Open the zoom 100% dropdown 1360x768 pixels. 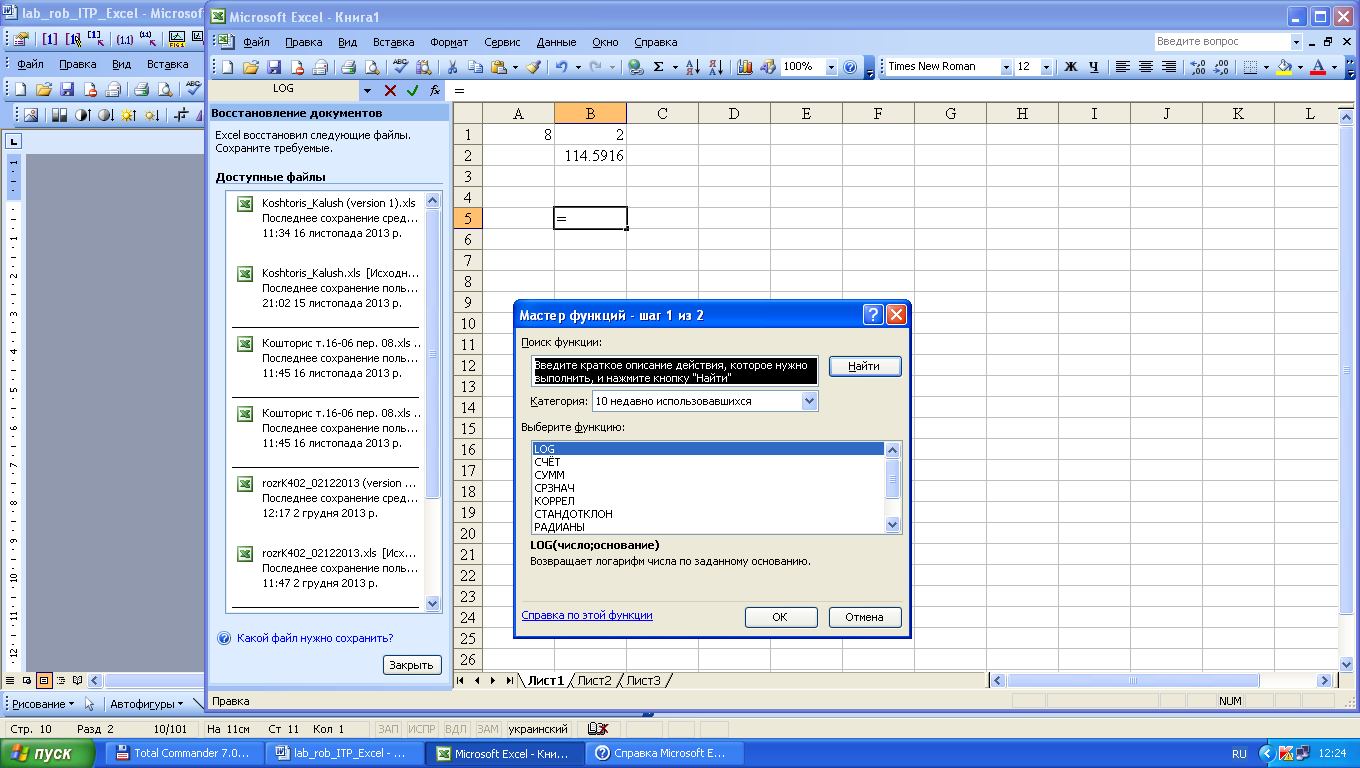pos(830,67)
